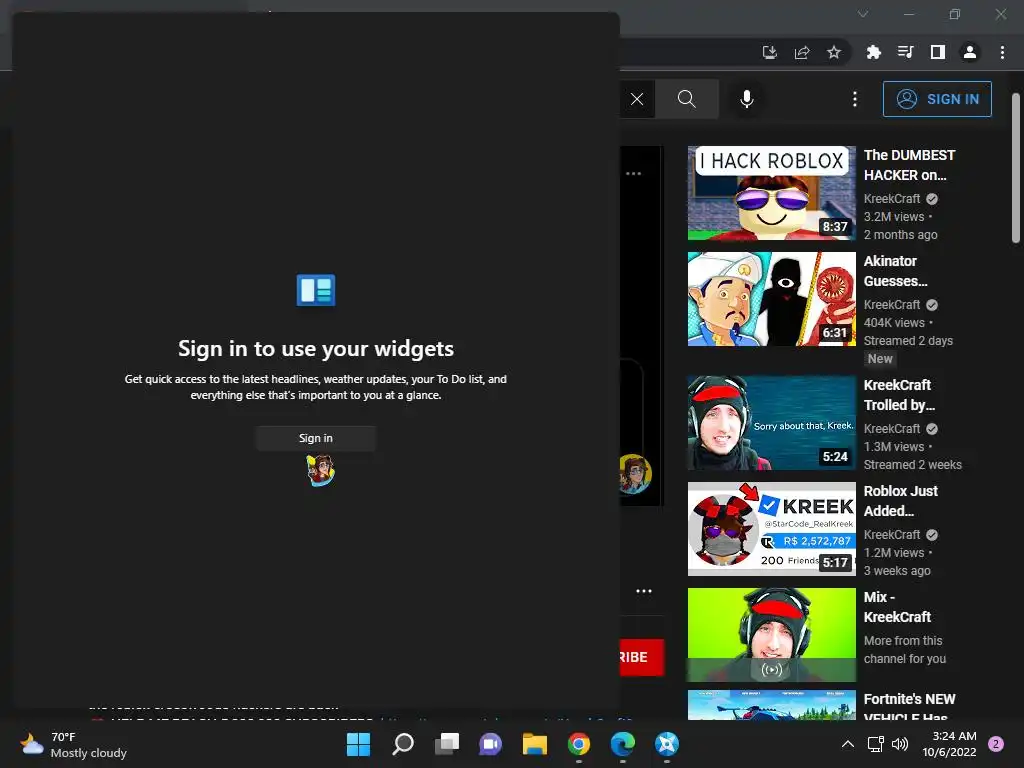Open the three-dot menu above subscribe

[x=644, y=591]
